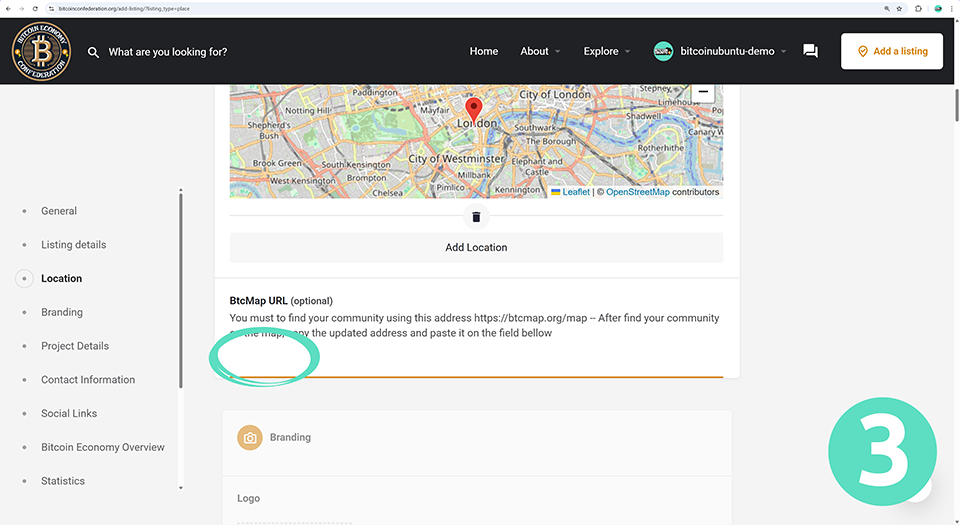Click the sidebar navigation scrollbar

pyautogui.click(x=181, y=290)
